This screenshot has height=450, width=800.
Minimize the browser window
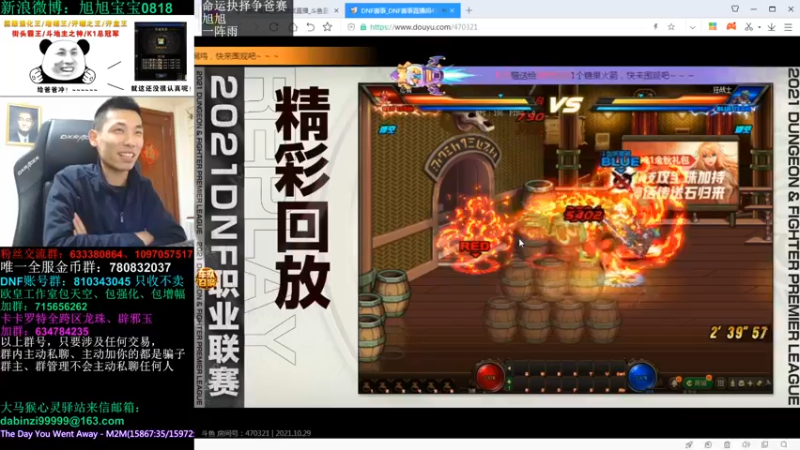click(754, 9)
